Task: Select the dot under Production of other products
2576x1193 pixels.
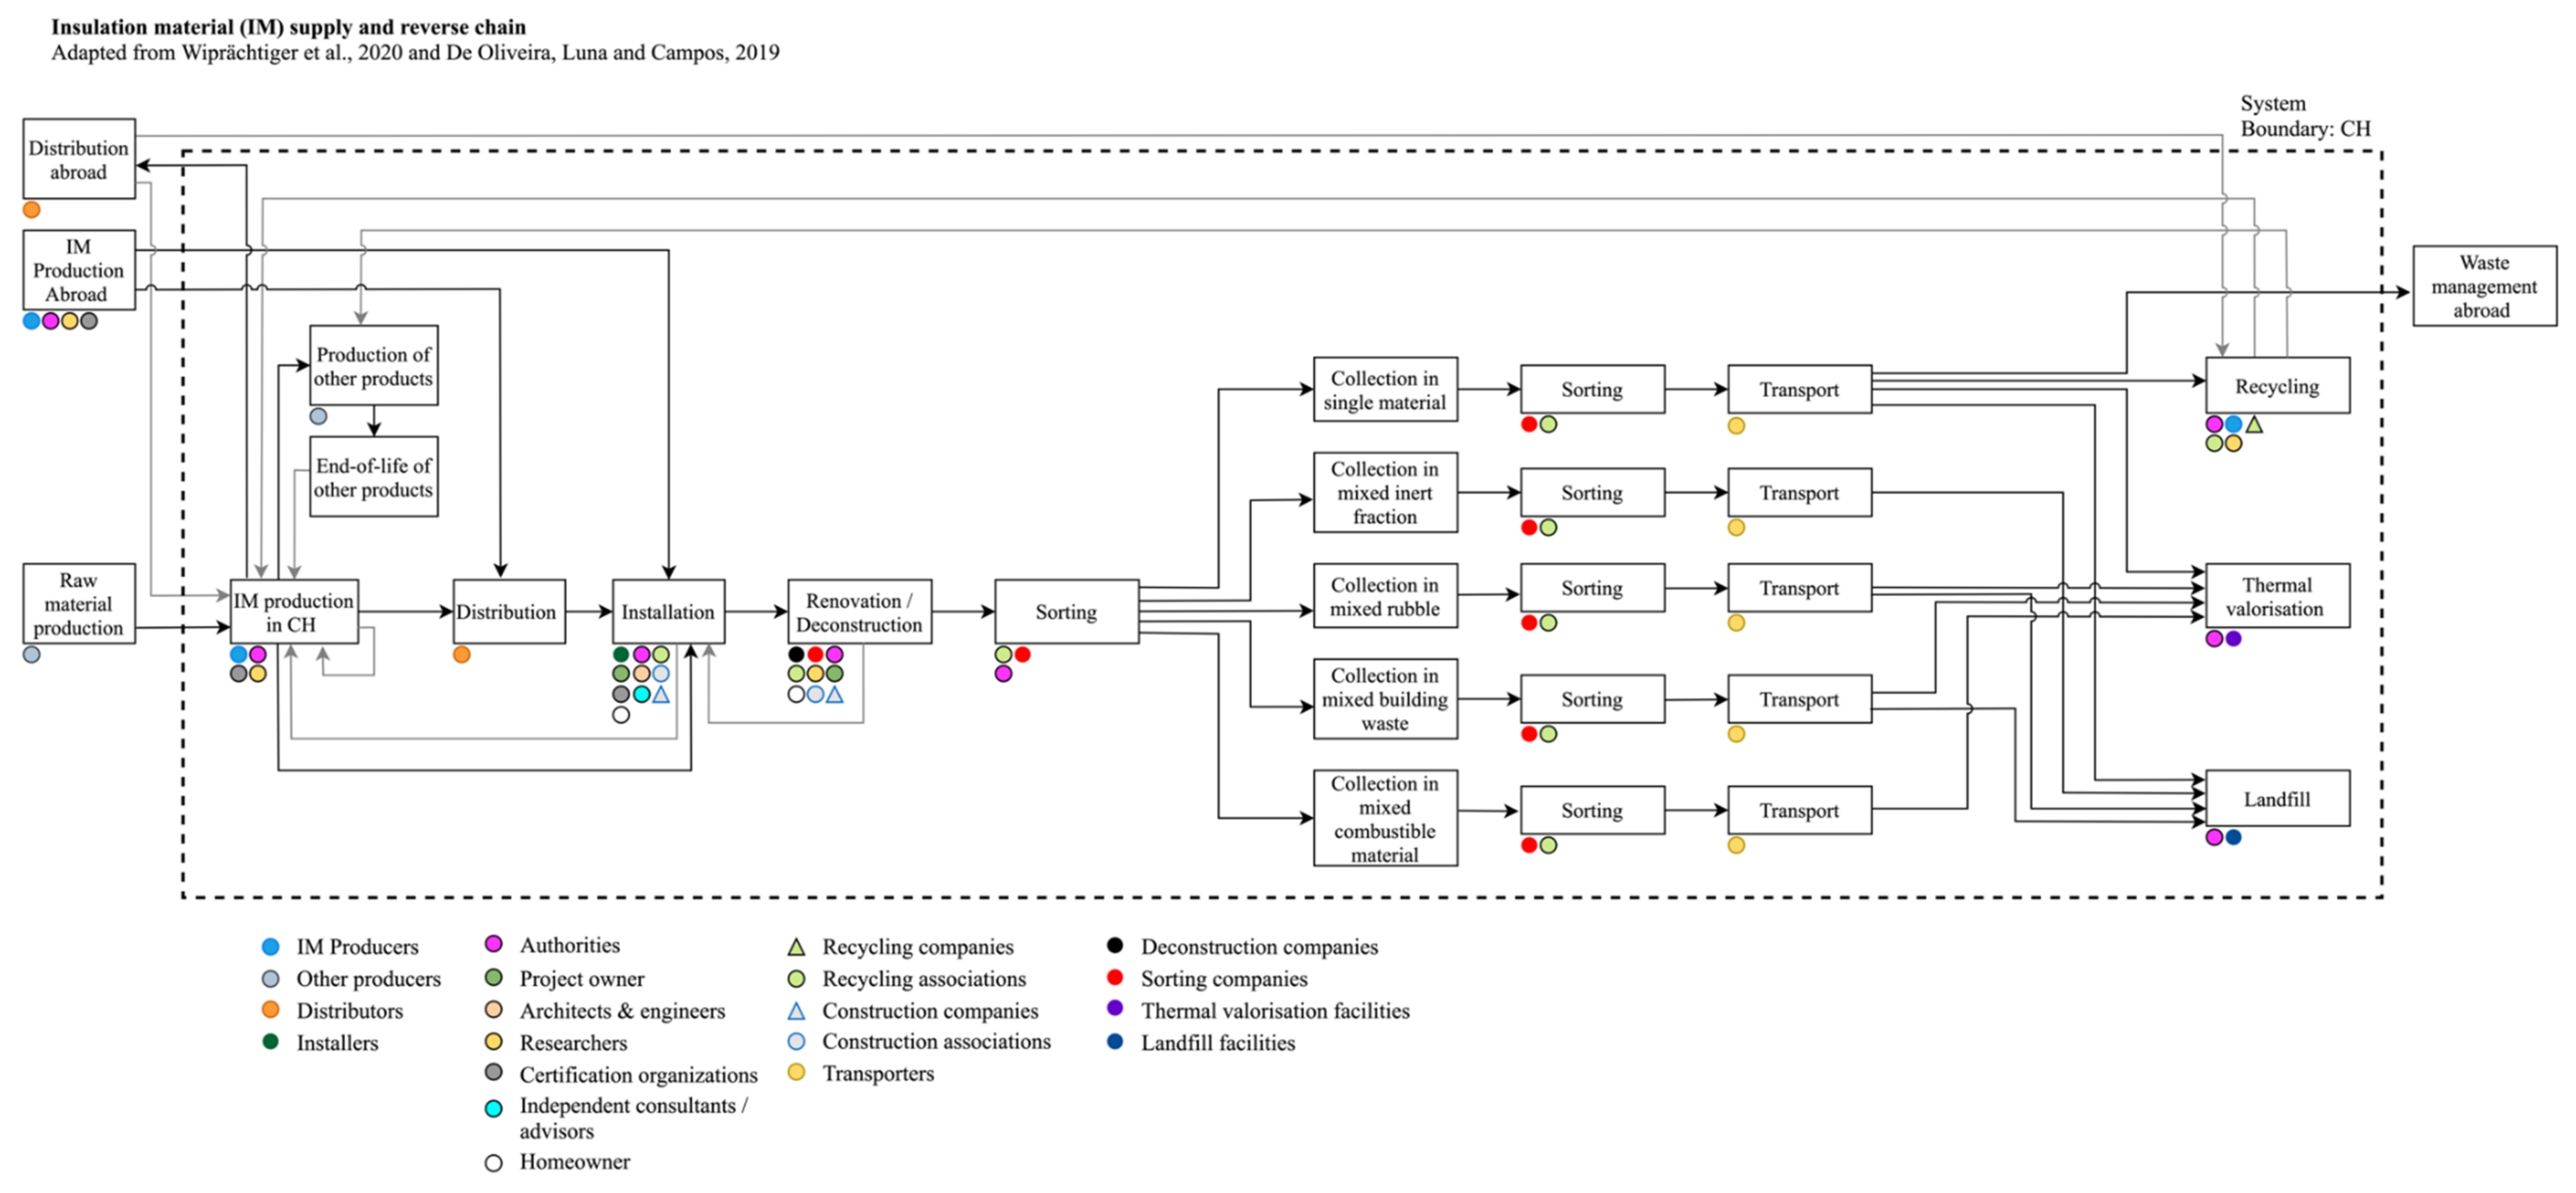Action: coord(318,416)
